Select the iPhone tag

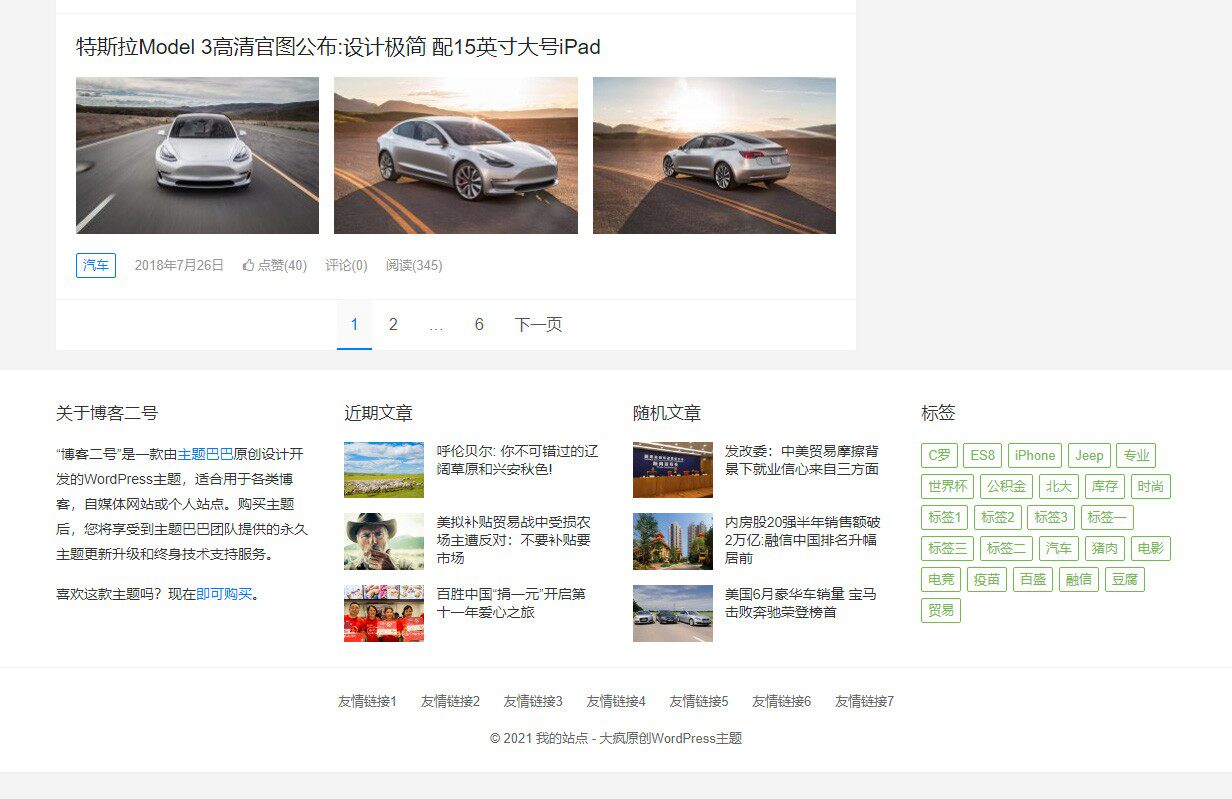pos(1035,455)
